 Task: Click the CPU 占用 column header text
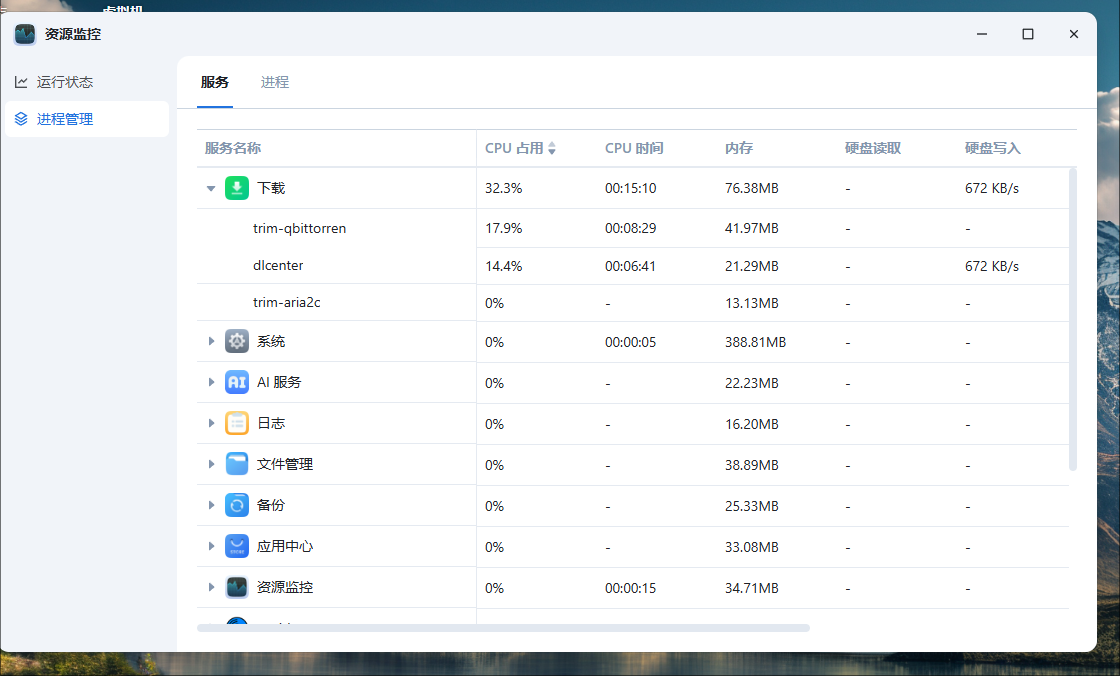(514, 148)
